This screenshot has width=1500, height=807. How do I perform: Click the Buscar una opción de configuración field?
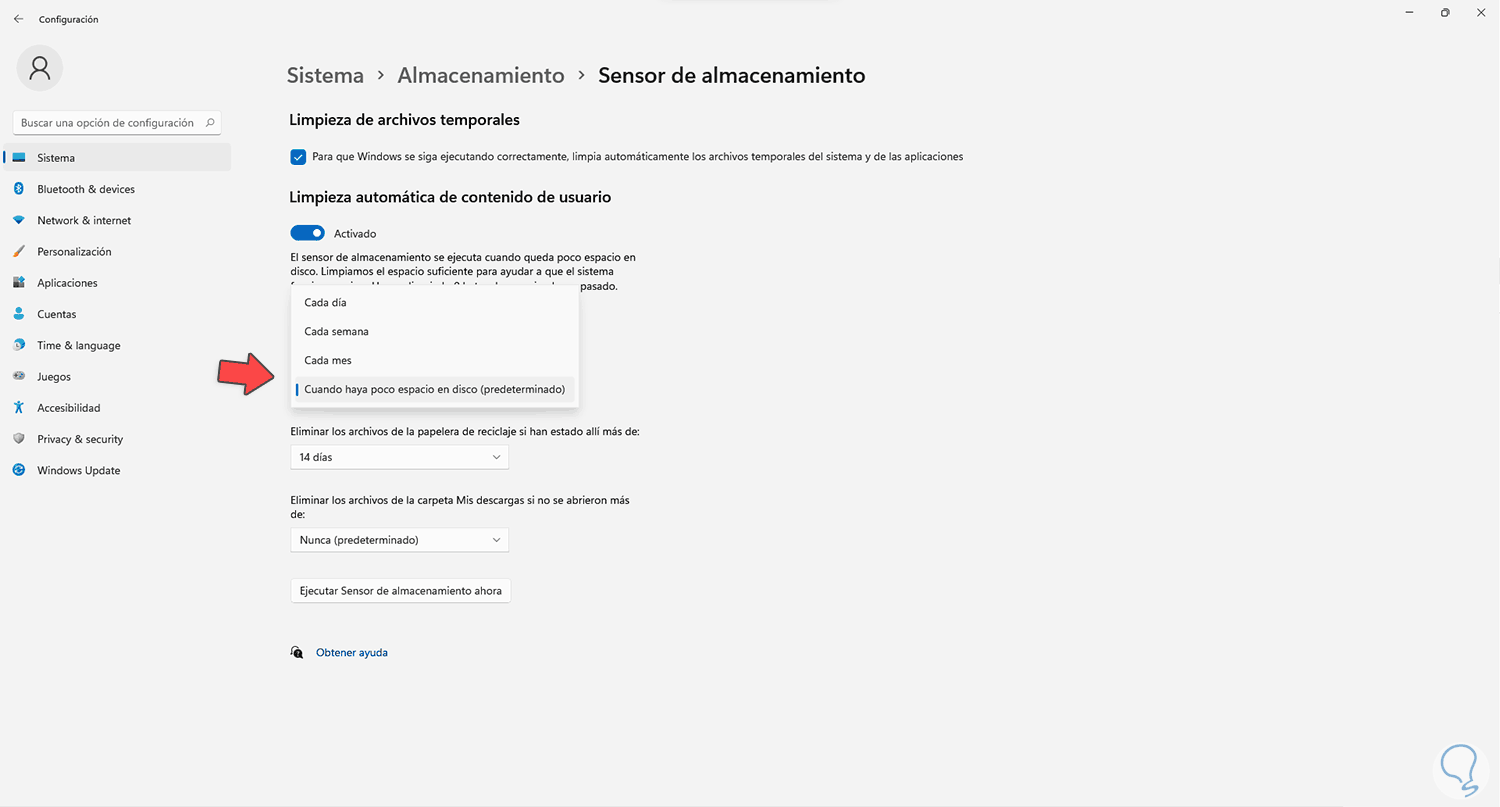(x=108, y=123)
